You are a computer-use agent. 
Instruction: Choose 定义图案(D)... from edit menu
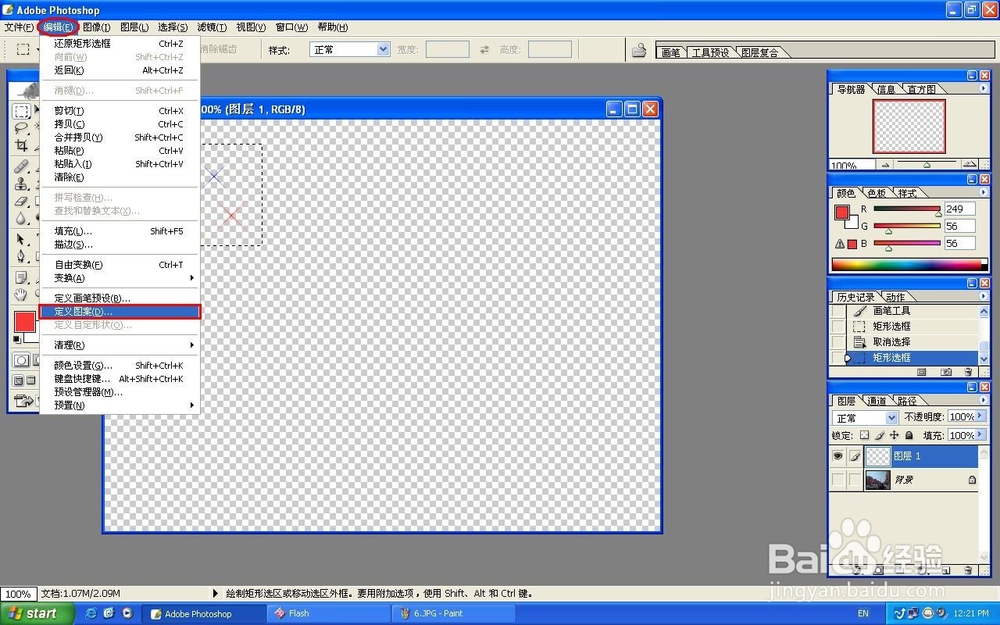pos(120,312)
